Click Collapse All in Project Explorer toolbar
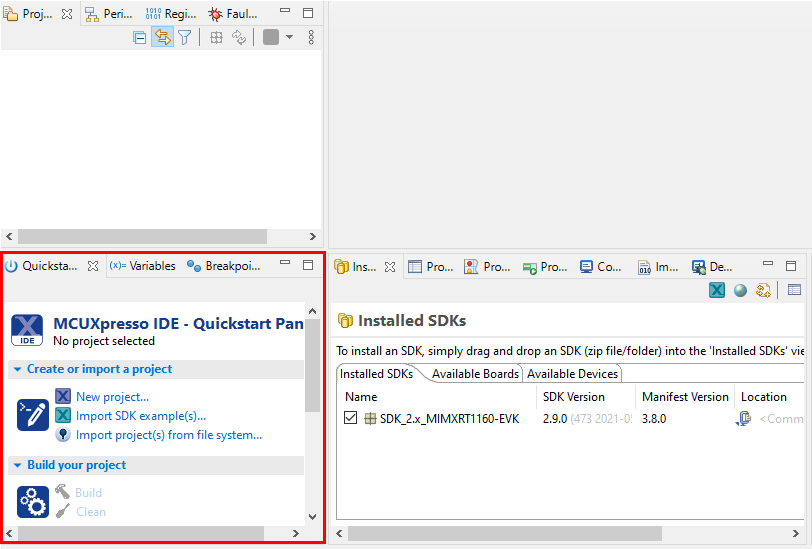Viewport: 812px width, 549px height. (140, 37)
